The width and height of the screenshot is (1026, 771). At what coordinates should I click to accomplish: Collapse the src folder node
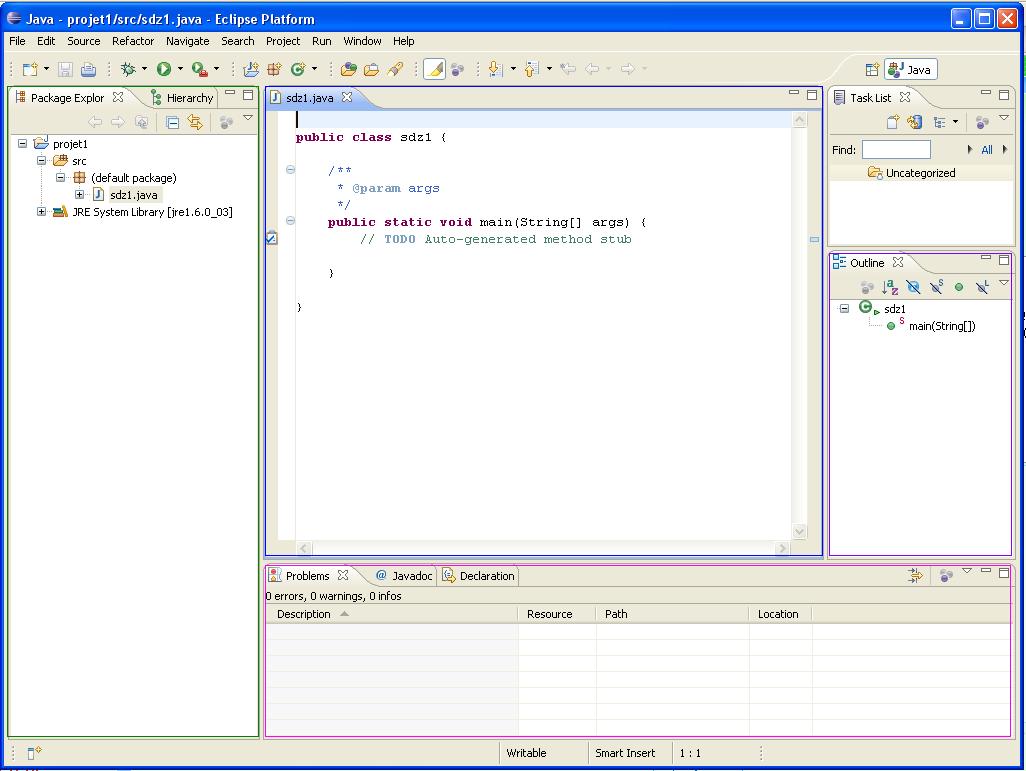coord(42,160)
